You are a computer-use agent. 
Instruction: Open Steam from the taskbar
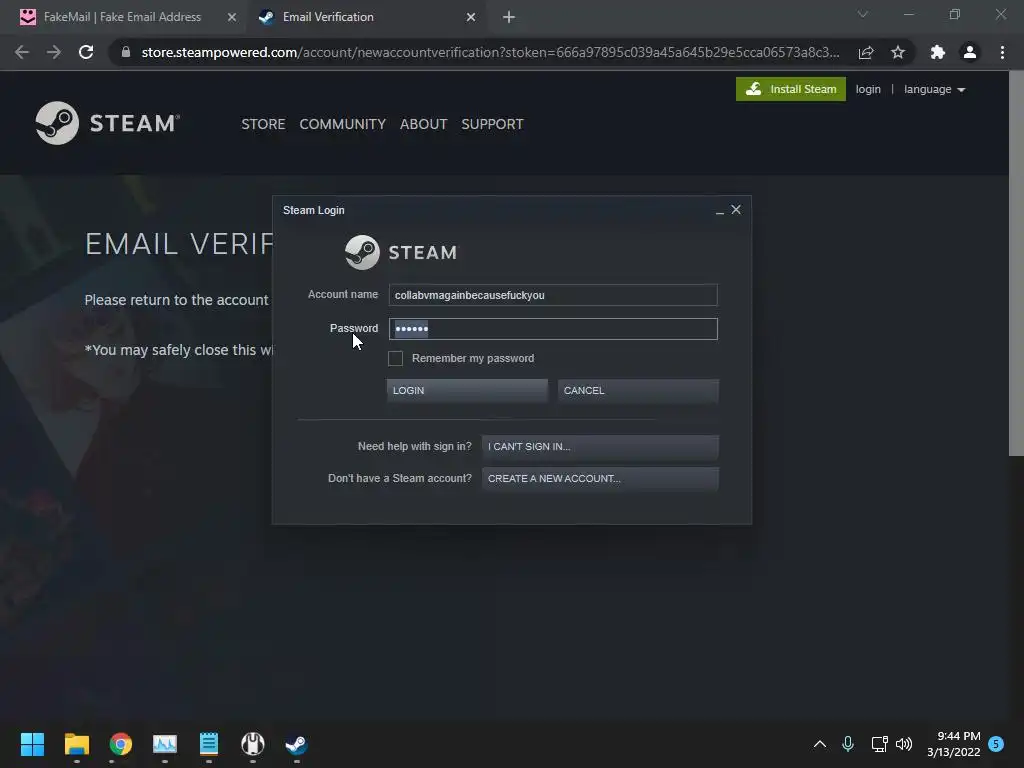[296, 744]
